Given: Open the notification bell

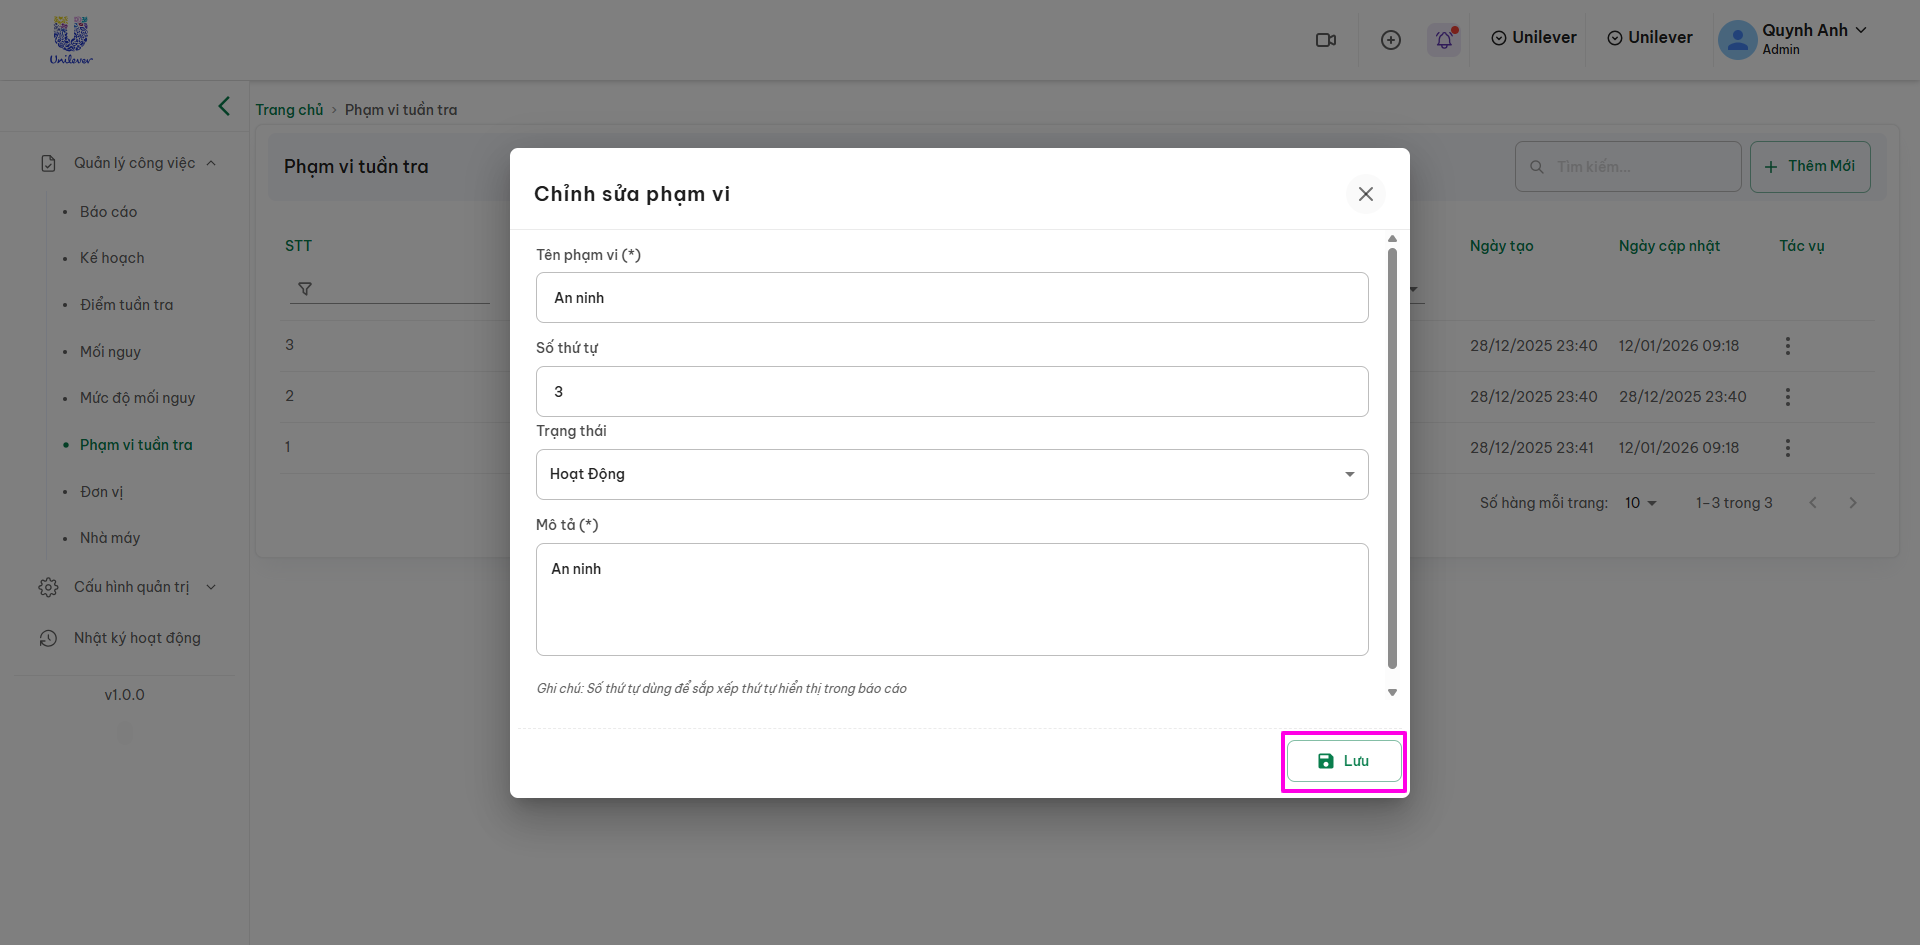Looking at the screenshot, I should pyautogui.click(x=1444, y=40).
